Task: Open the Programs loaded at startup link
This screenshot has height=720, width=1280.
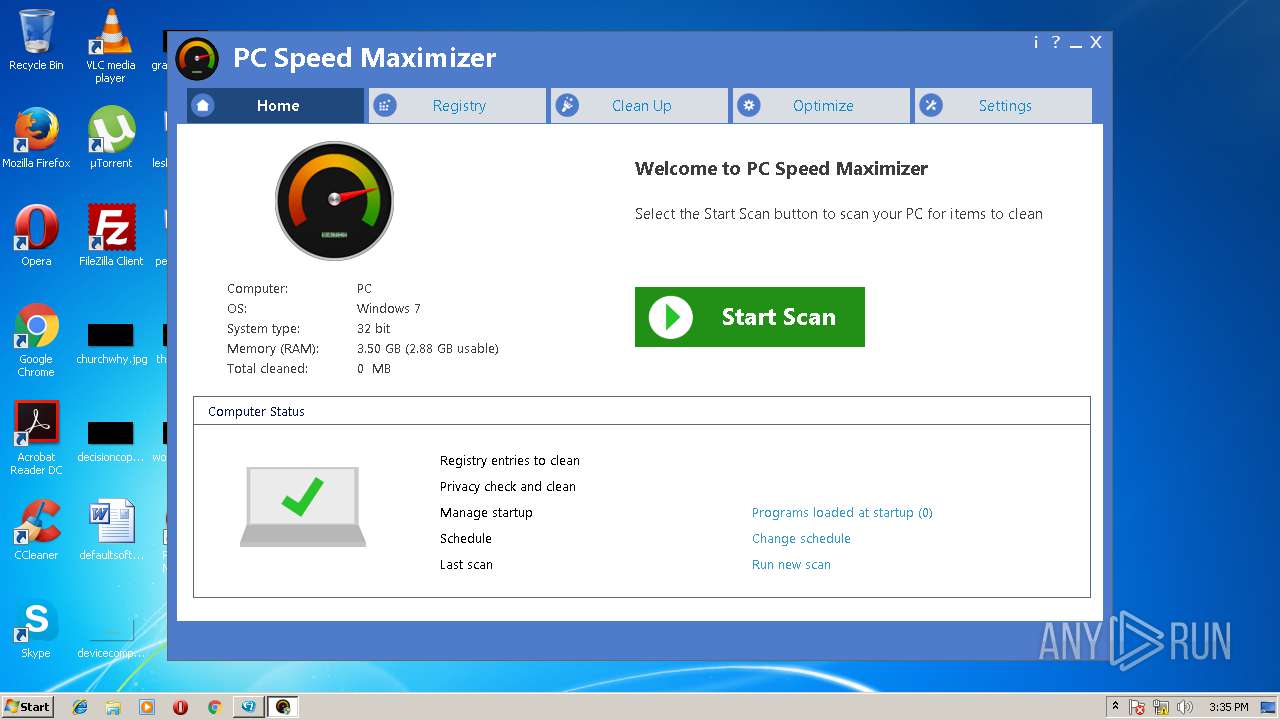Action: tap(842, 513)
